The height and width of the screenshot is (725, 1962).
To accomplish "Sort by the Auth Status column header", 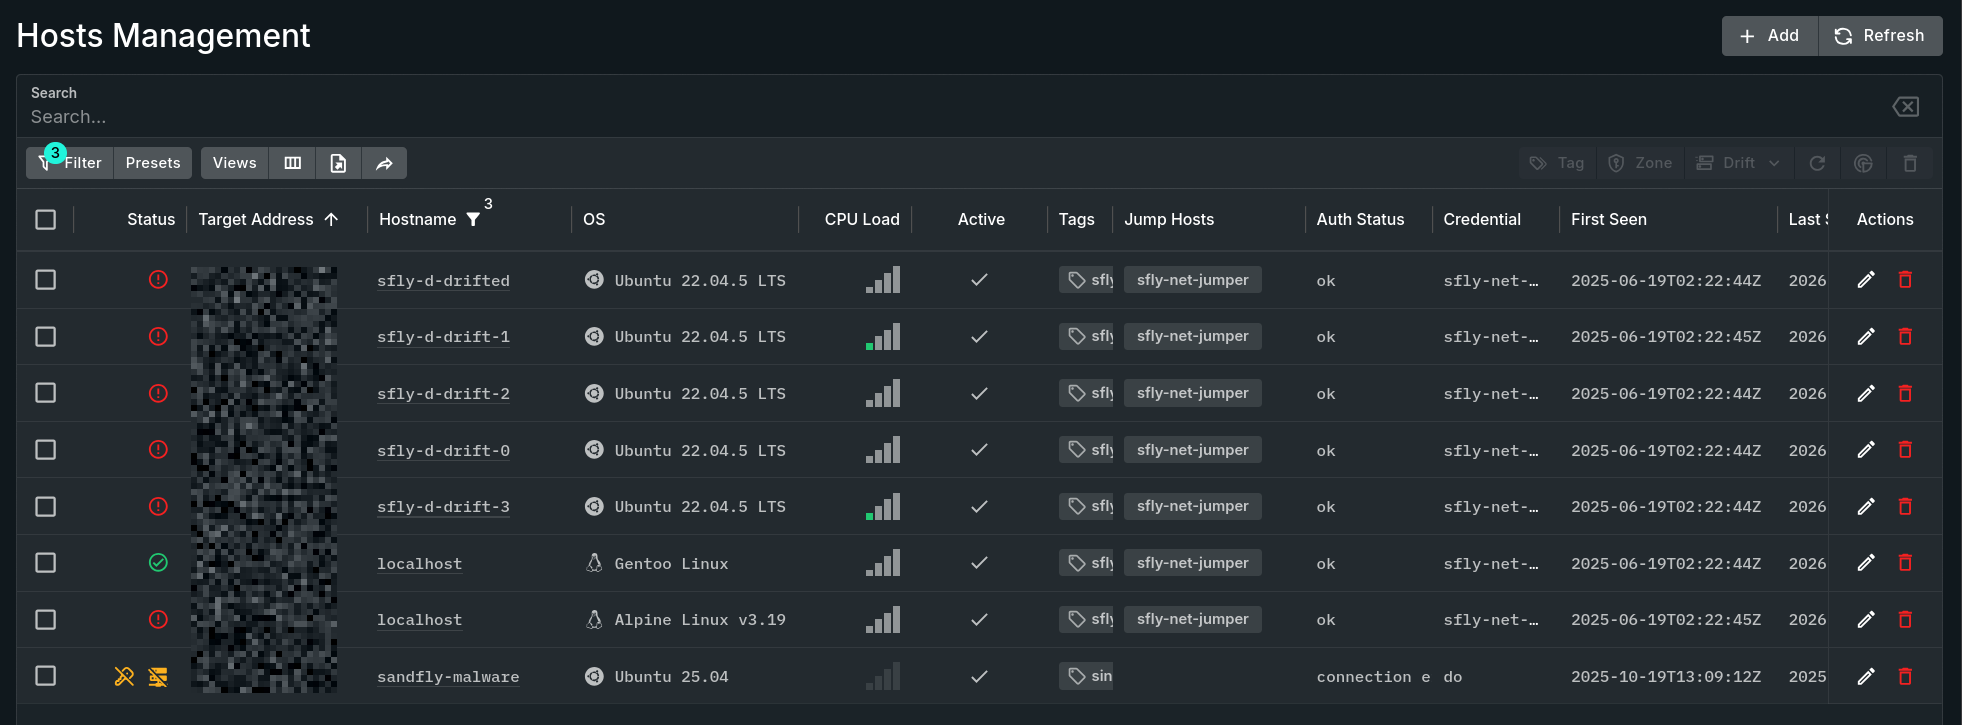I will 1360,220.
